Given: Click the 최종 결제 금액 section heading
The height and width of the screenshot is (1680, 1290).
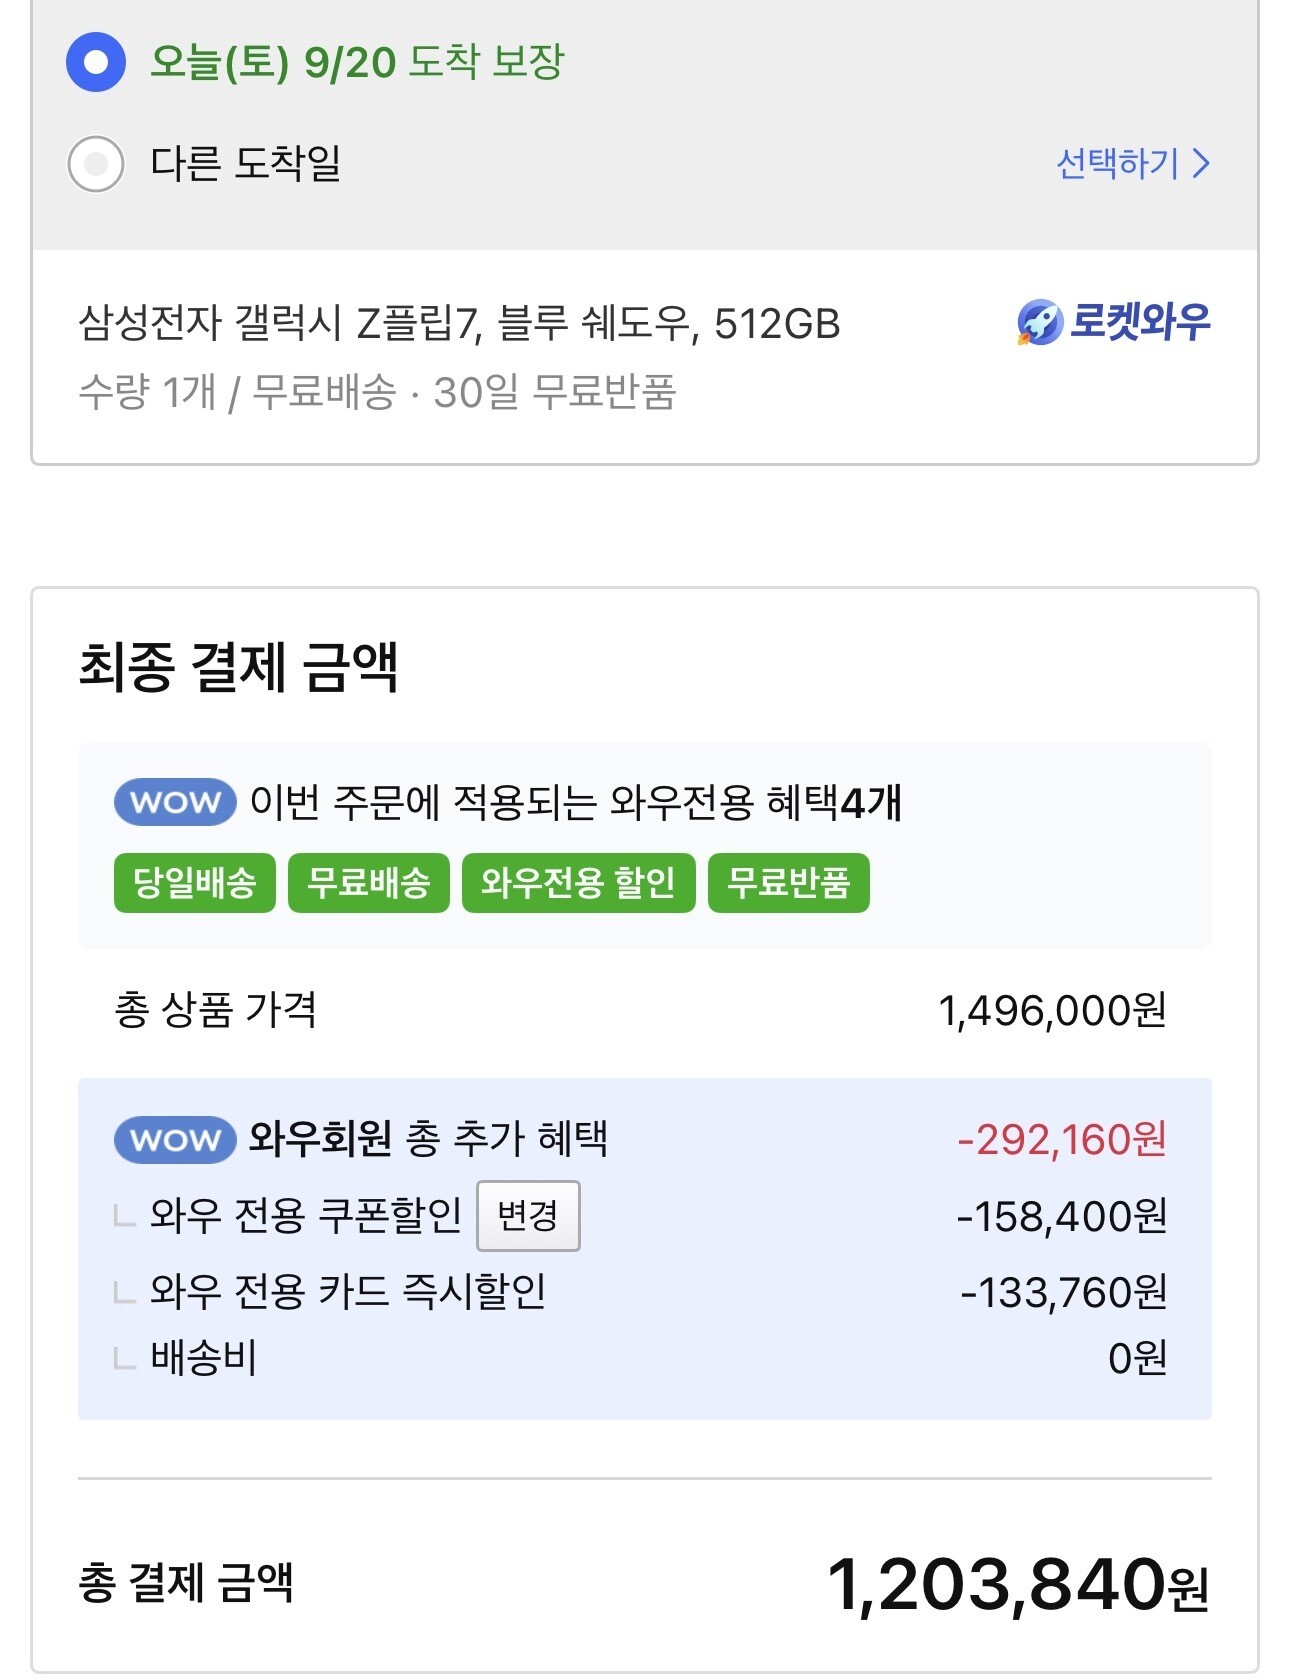Looking at the screenshot, I should click(239, 667).
